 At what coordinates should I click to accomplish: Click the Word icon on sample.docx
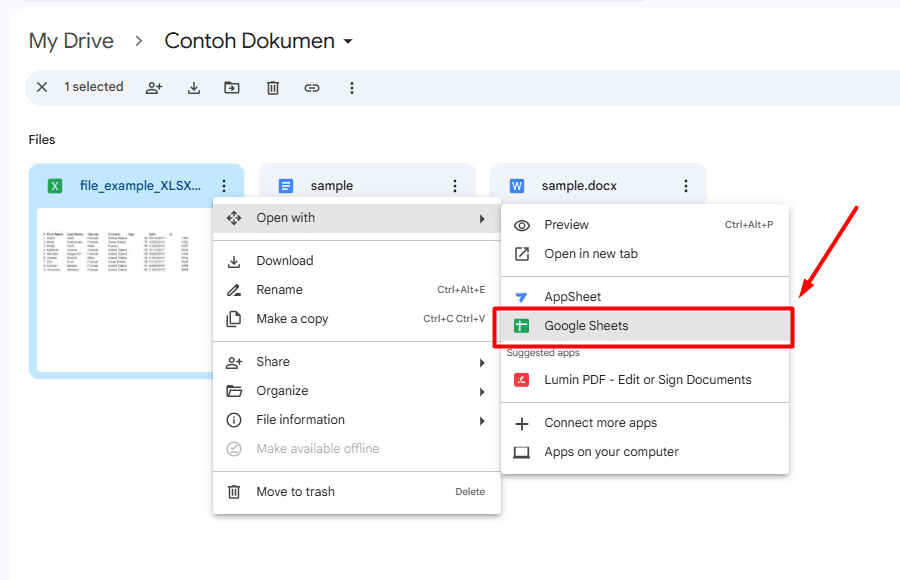click(517, 186)
